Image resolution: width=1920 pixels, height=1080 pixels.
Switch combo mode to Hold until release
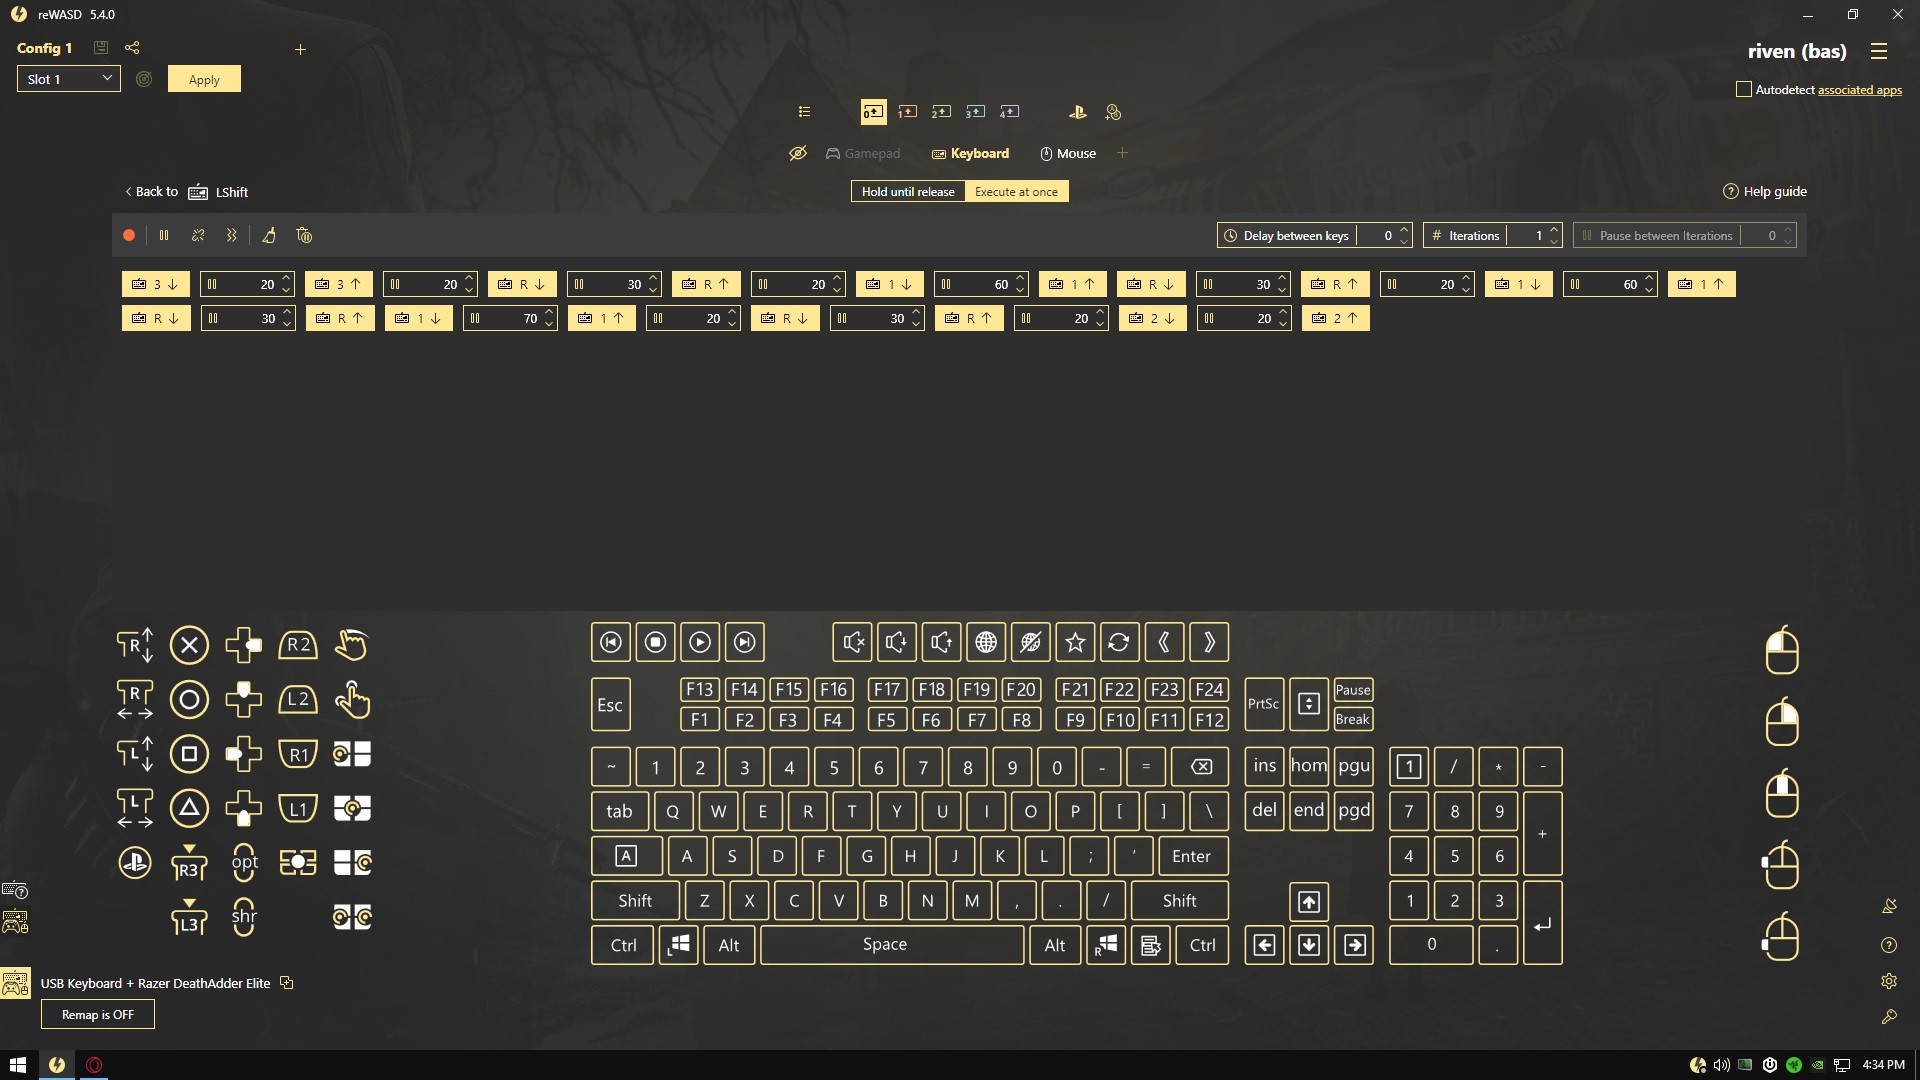click(x=908, y=192)
